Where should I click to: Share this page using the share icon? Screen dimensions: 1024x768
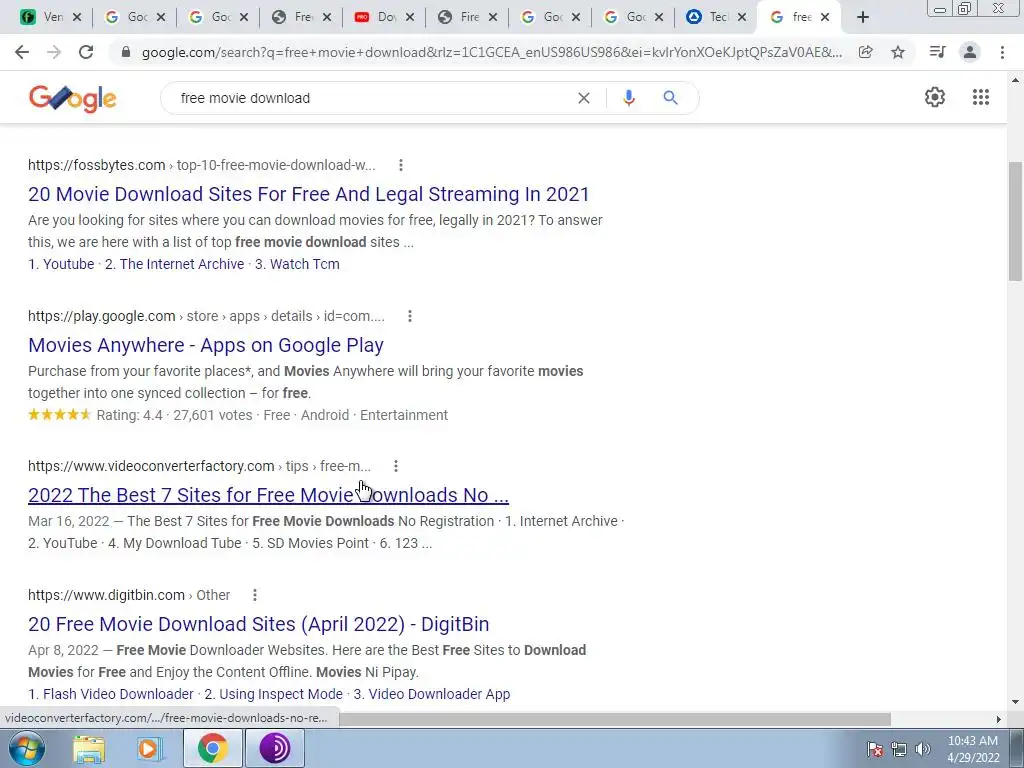(x=866, y=52)
